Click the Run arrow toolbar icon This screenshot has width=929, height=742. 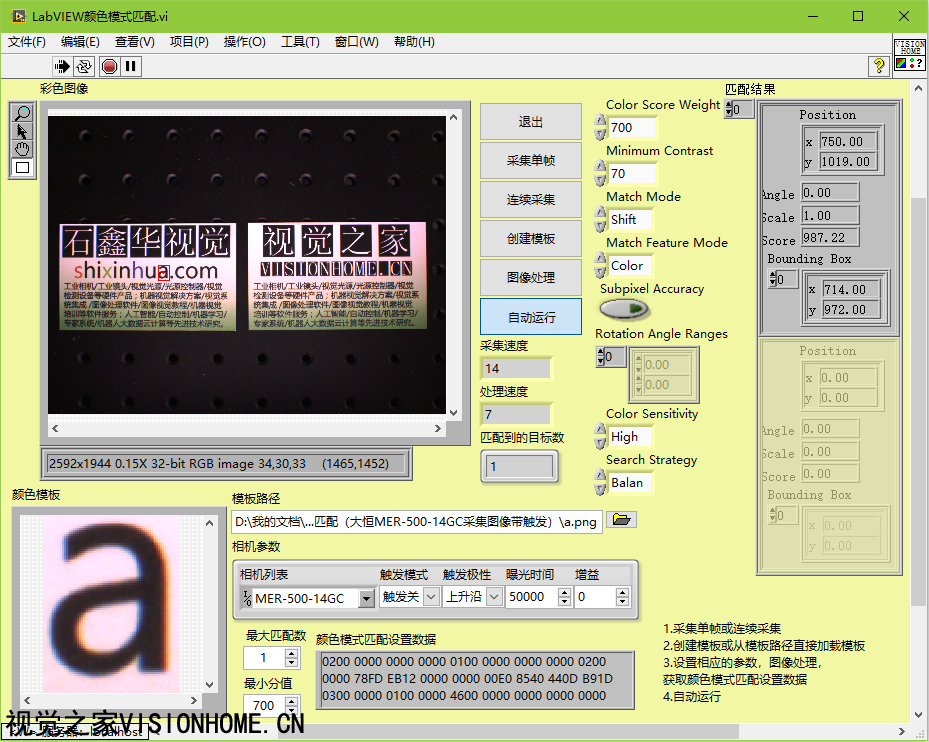(x=62, y=66)
